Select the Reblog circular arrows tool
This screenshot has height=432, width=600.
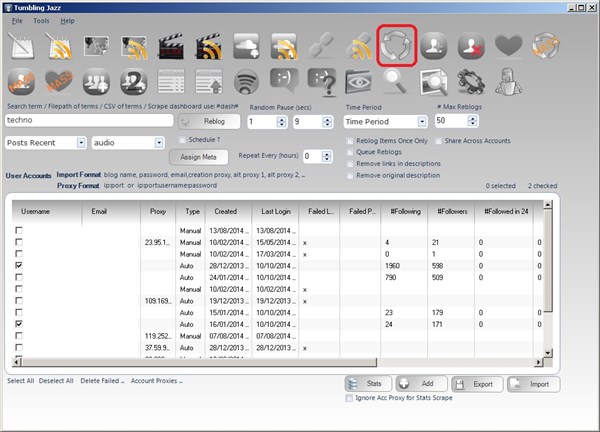click(x=396, y=46)
